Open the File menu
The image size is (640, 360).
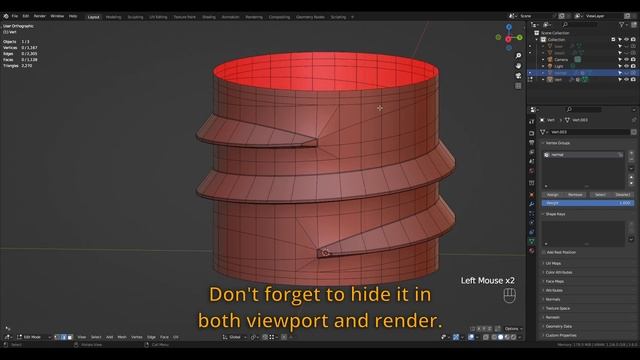15,16
